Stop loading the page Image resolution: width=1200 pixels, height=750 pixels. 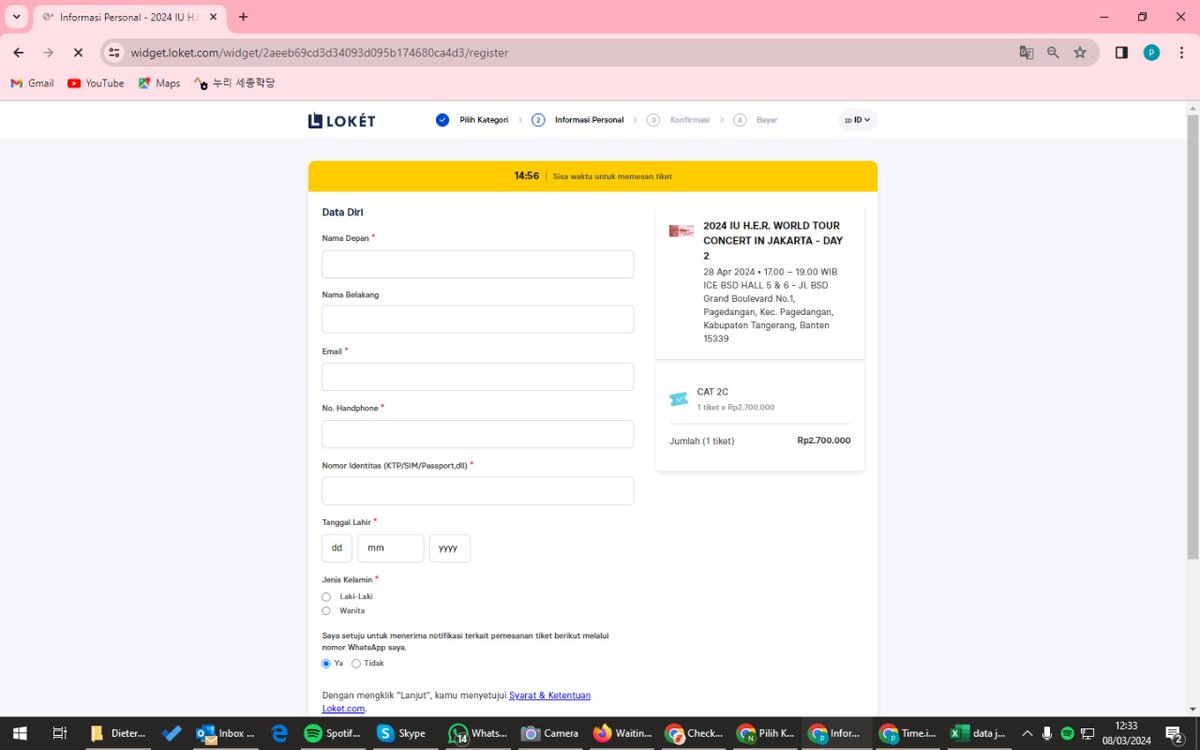(78, 53)
